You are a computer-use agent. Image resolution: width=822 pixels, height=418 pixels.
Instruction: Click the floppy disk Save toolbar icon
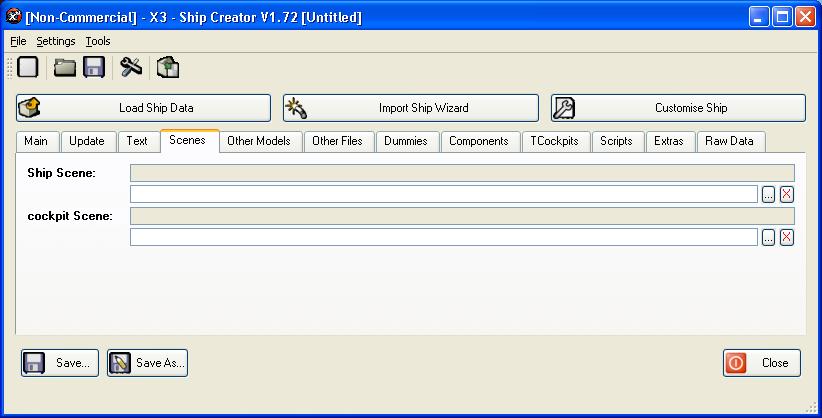click(x=94, y=67)
